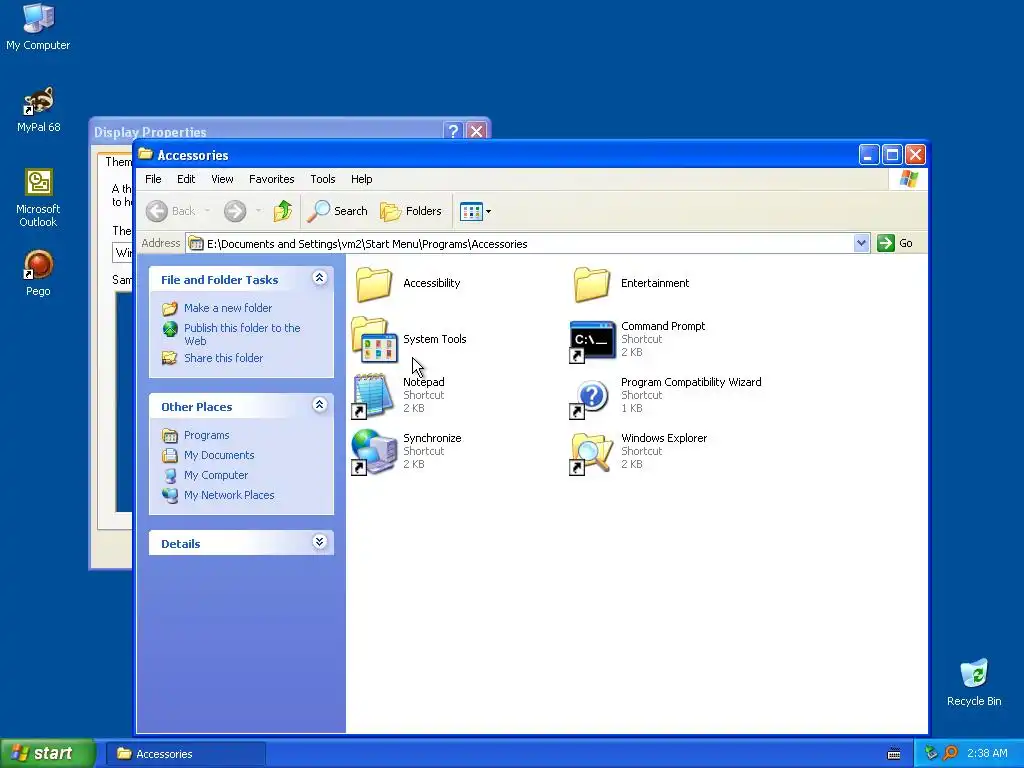Screen dimensions: 1024x768
Task: Go to My Documents in Other Places
Action: pyautogui.click(x=219, y=455)
